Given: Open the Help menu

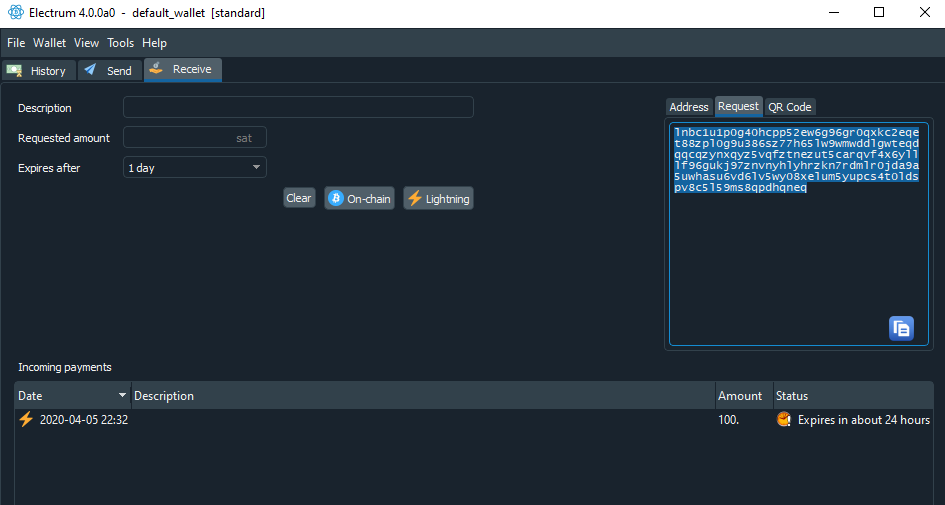Looking at the screenshot, I should [x=154, y=43].
